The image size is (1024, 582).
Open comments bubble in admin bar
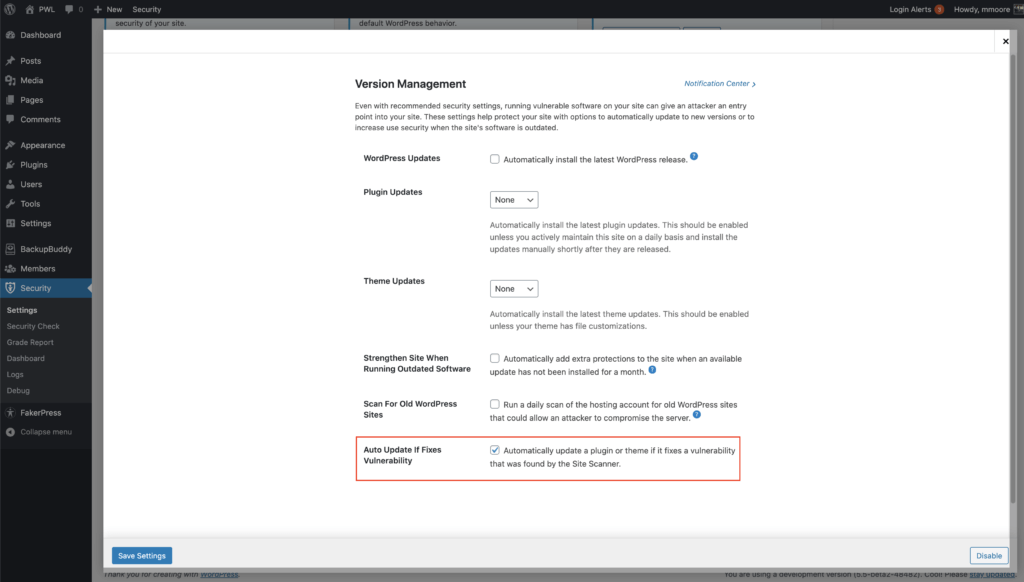click(x=69, y=9)
